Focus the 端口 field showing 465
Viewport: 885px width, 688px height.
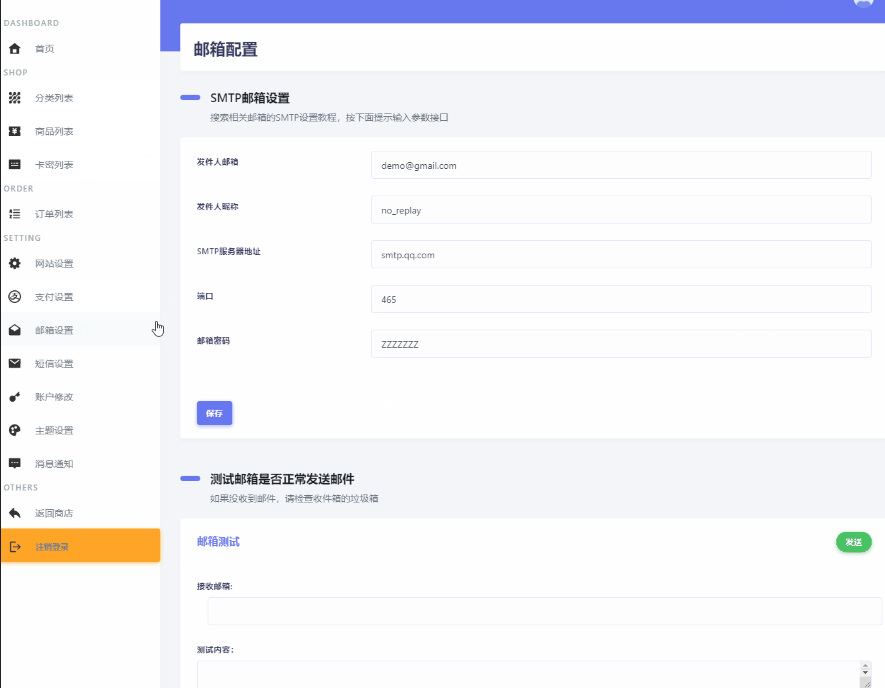click(621, 299)
